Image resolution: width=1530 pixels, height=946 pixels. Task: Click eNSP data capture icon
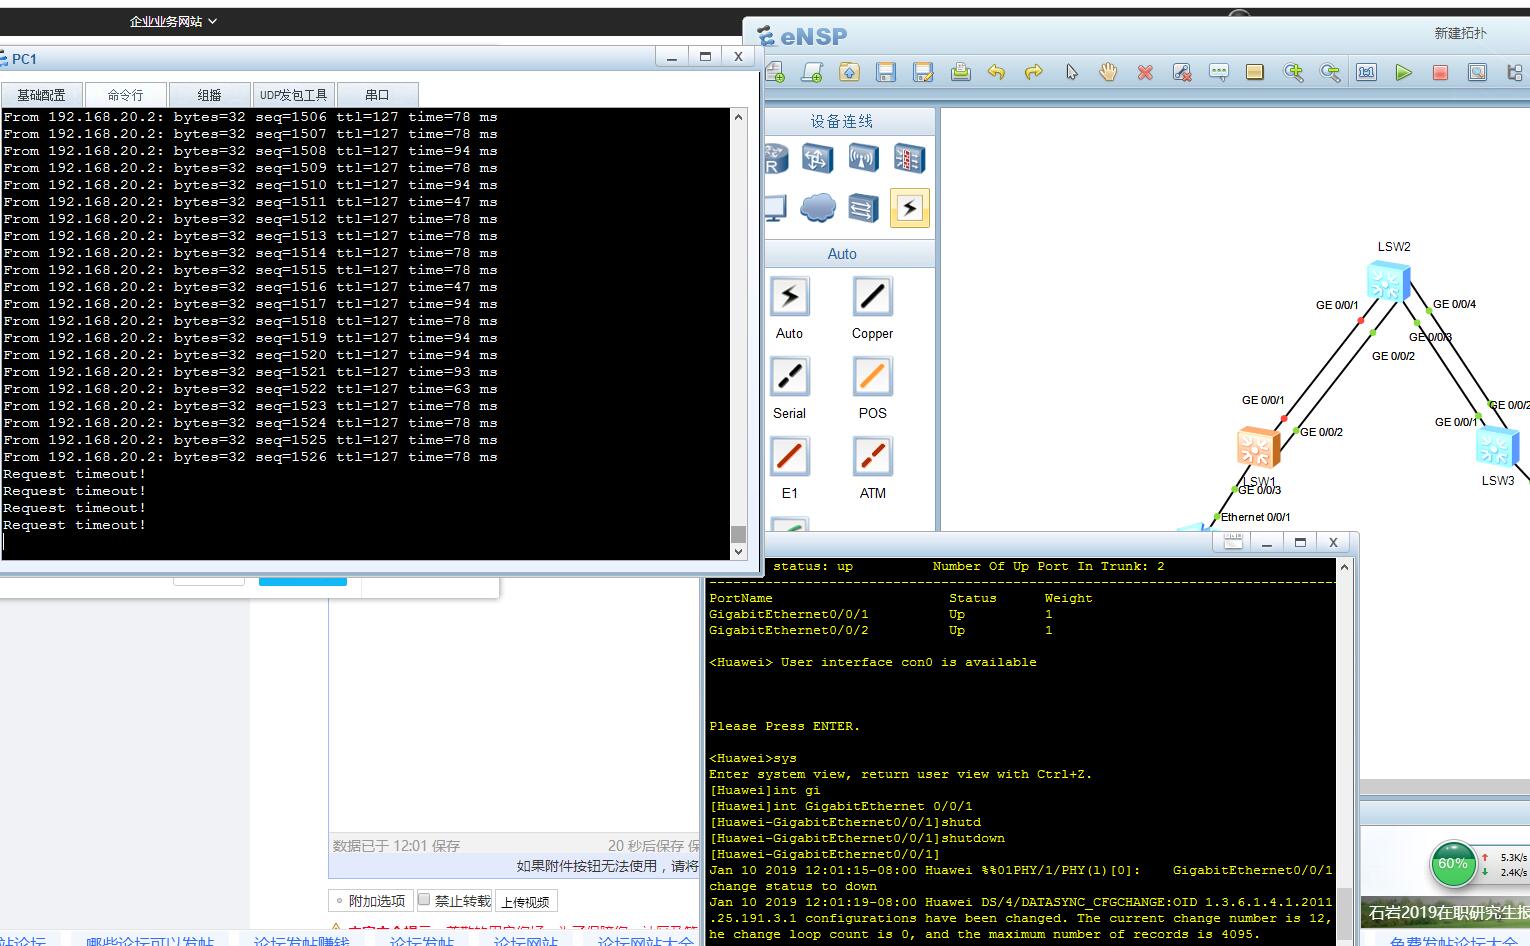[1478, 72]
